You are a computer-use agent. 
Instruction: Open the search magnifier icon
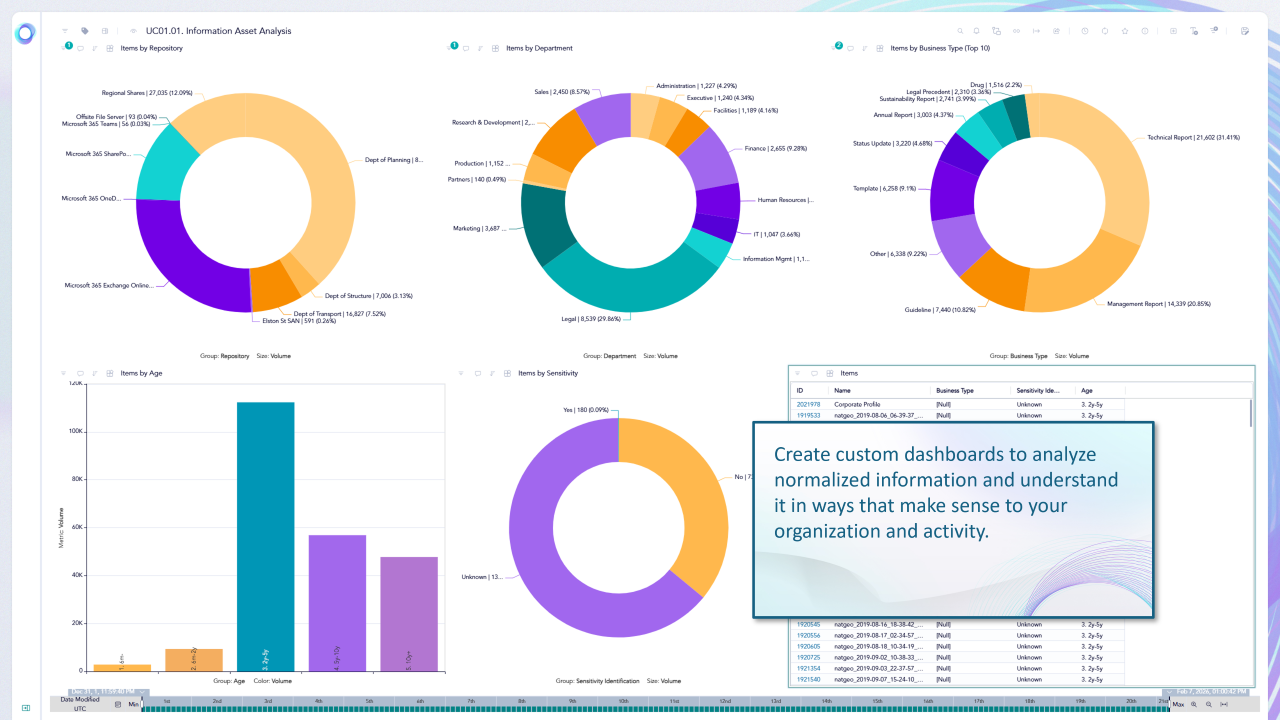point(960,31)
